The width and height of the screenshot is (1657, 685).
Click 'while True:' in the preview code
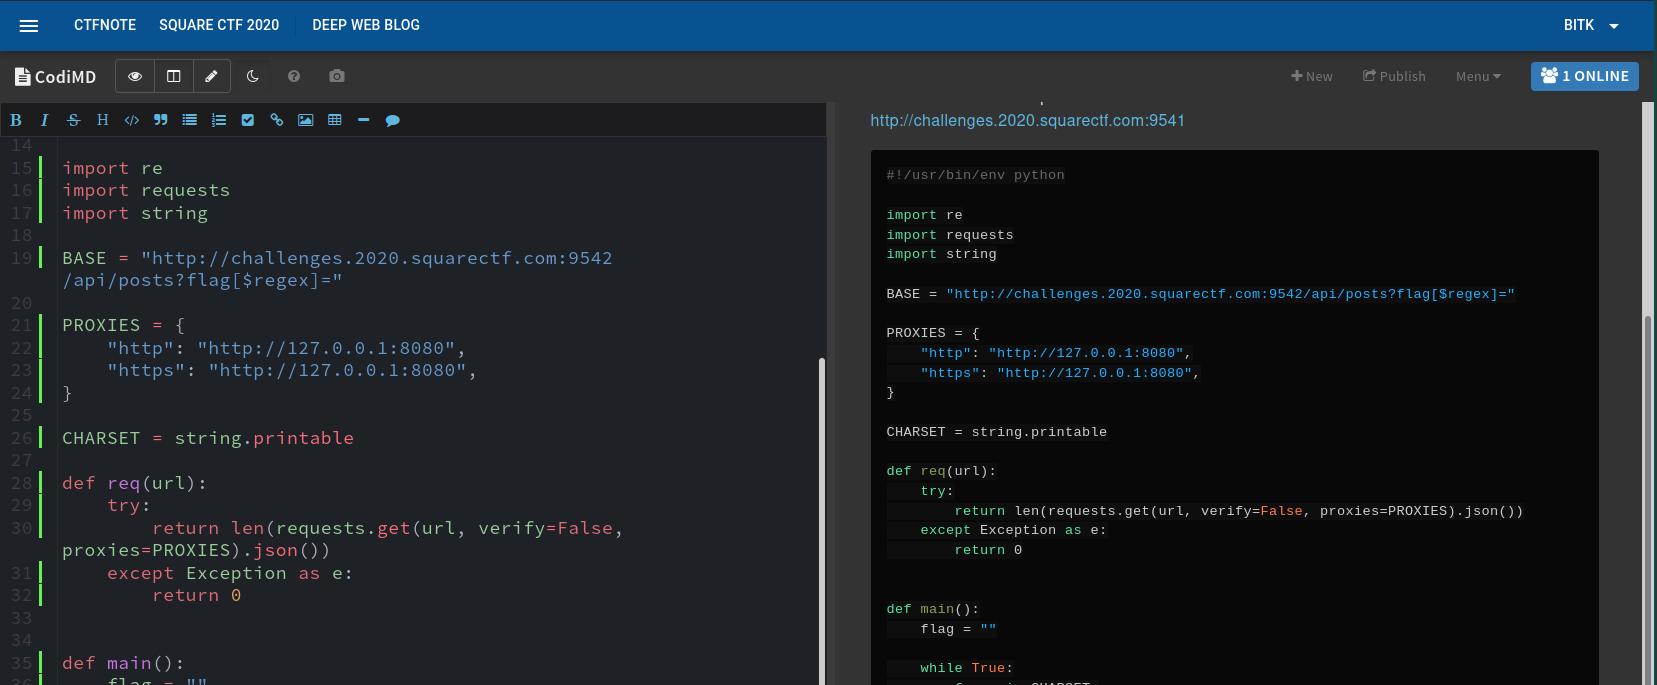pyautogui.click(x=966, y=668)
